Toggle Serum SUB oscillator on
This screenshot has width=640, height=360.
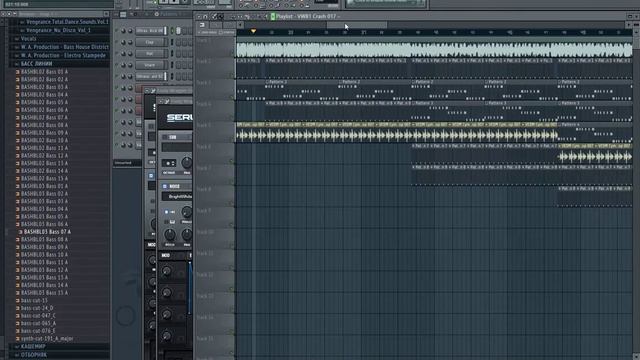[164, 138]
